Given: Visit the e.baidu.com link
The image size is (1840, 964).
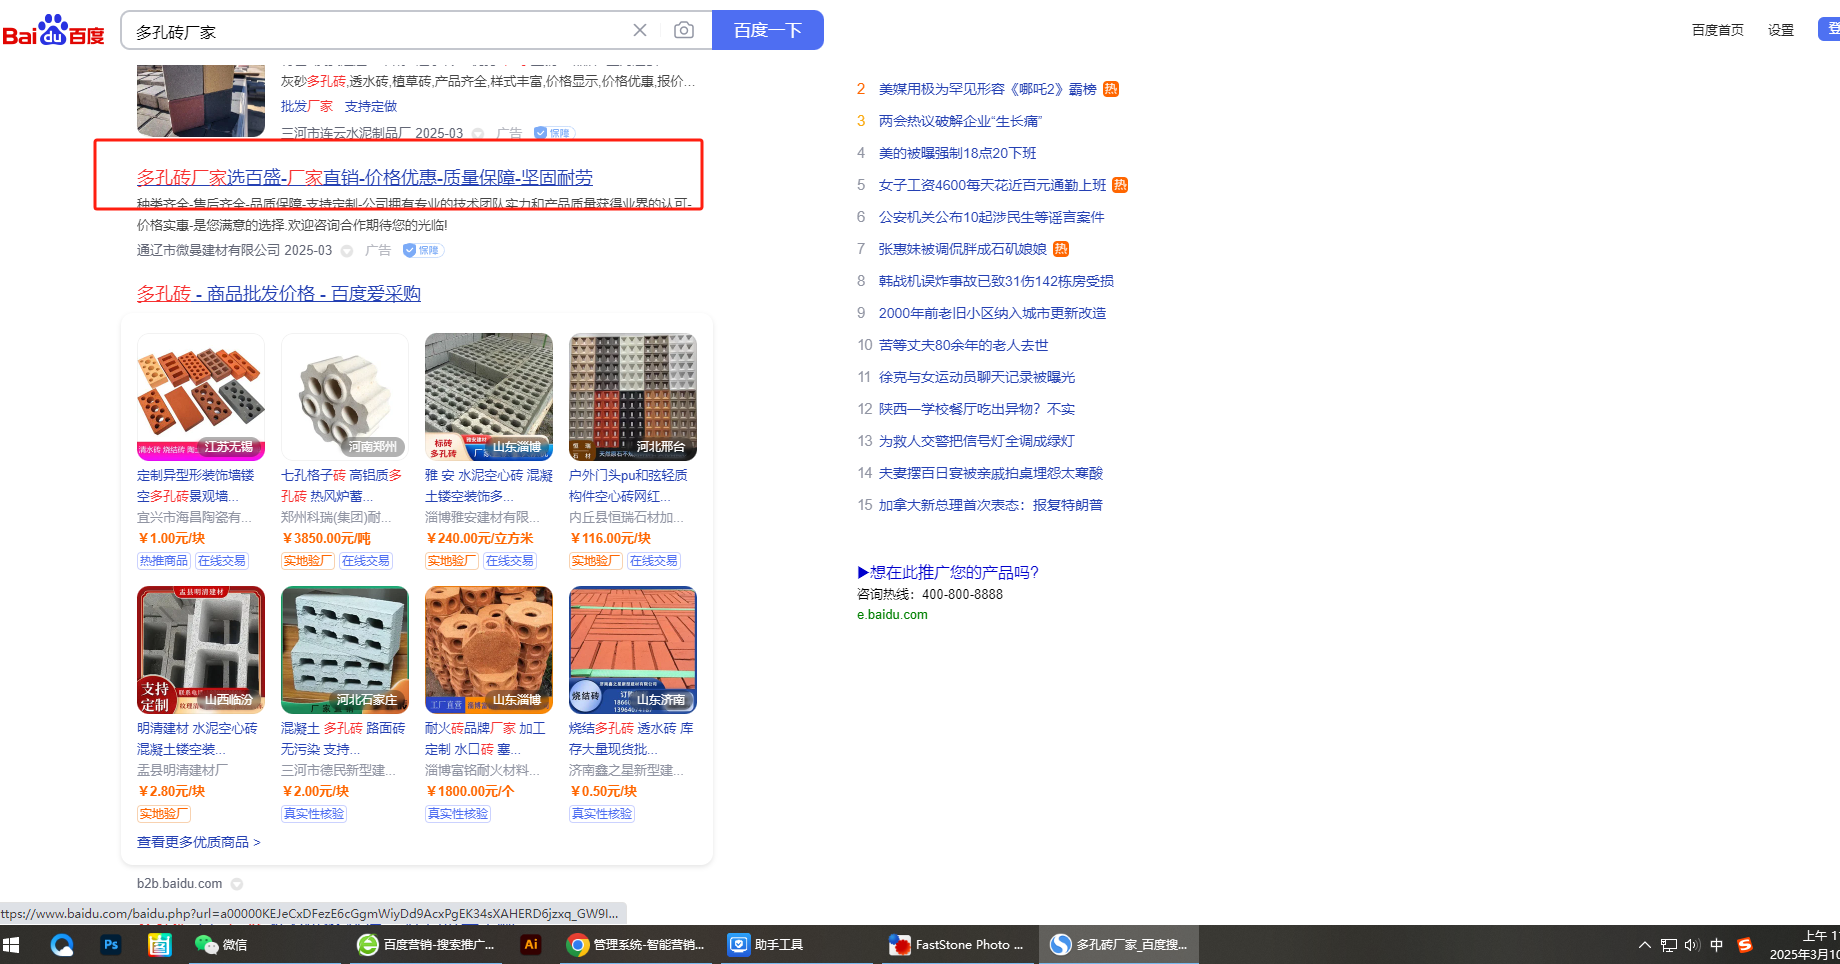Looking at the screenshot, I should point(892,615).
